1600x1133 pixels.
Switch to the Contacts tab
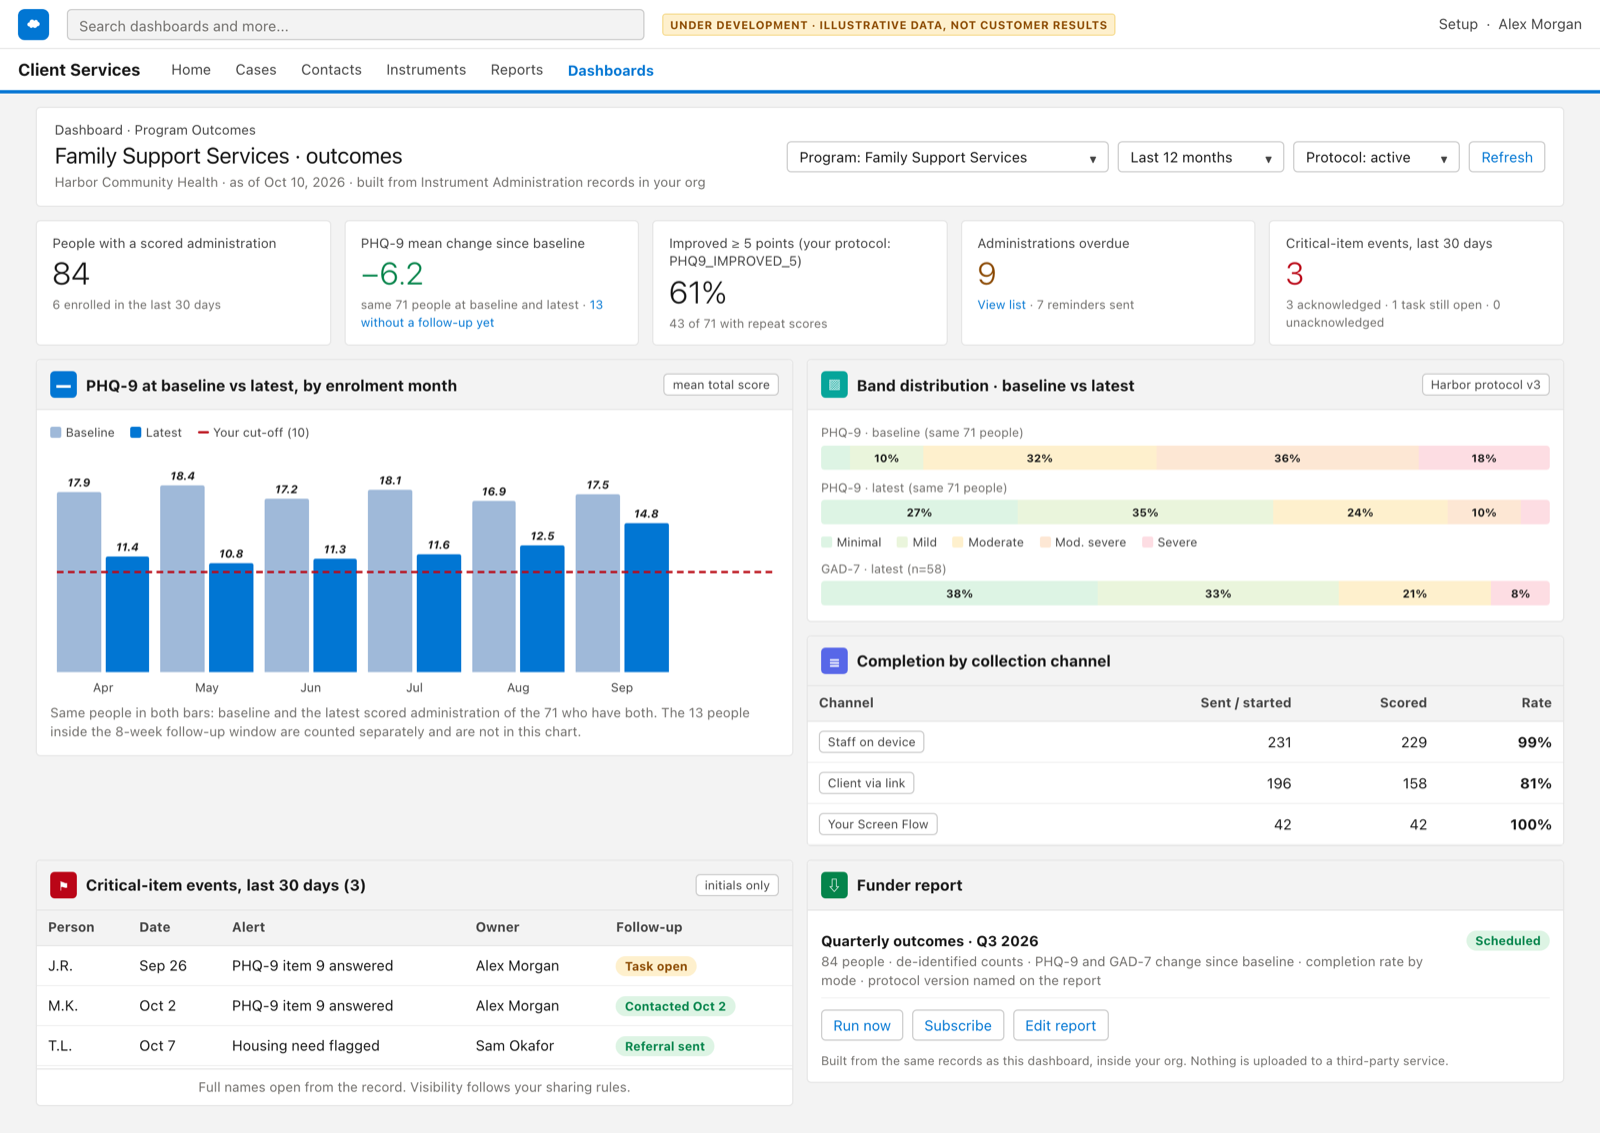pos(331,70)
